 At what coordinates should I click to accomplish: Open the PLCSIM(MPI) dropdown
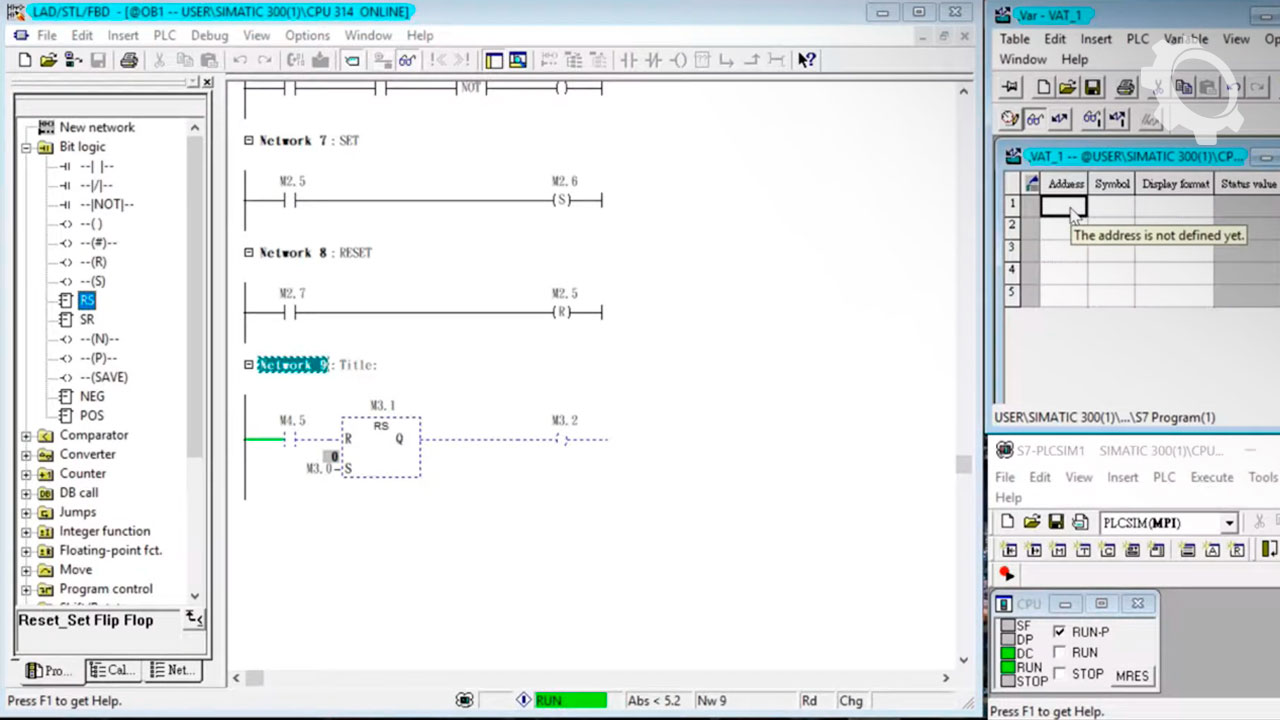click(1229, 523)
